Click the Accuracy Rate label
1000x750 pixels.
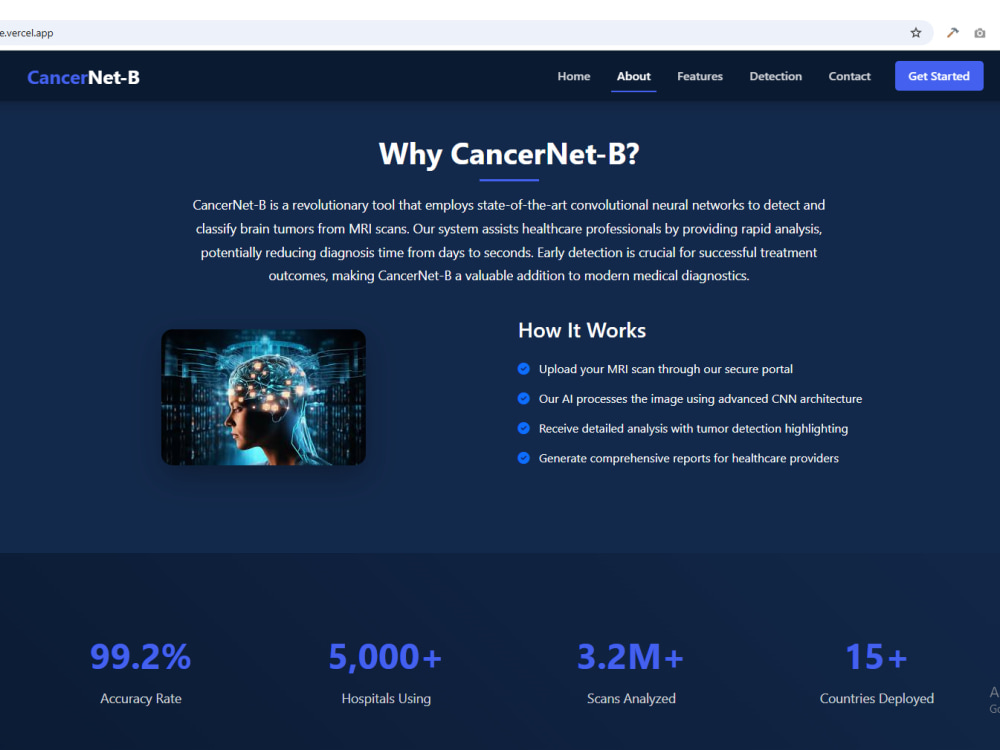[141, 698]
